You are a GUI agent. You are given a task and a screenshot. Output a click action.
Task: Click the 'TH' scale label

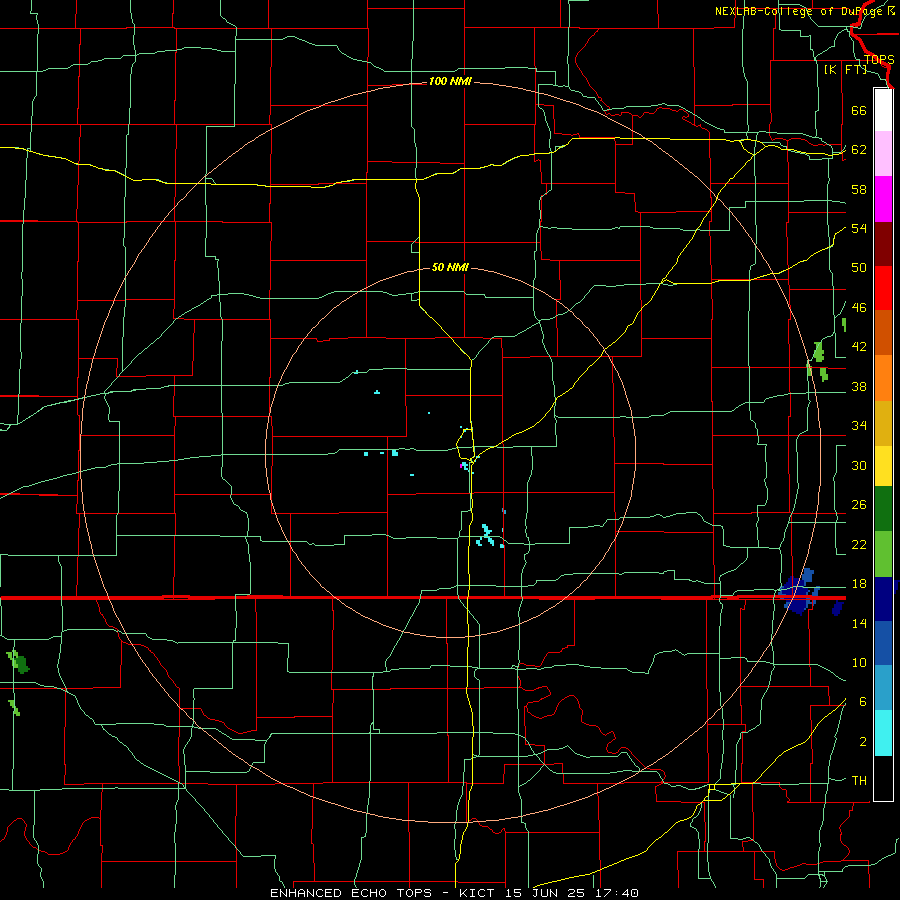click(x=859, y=781)
